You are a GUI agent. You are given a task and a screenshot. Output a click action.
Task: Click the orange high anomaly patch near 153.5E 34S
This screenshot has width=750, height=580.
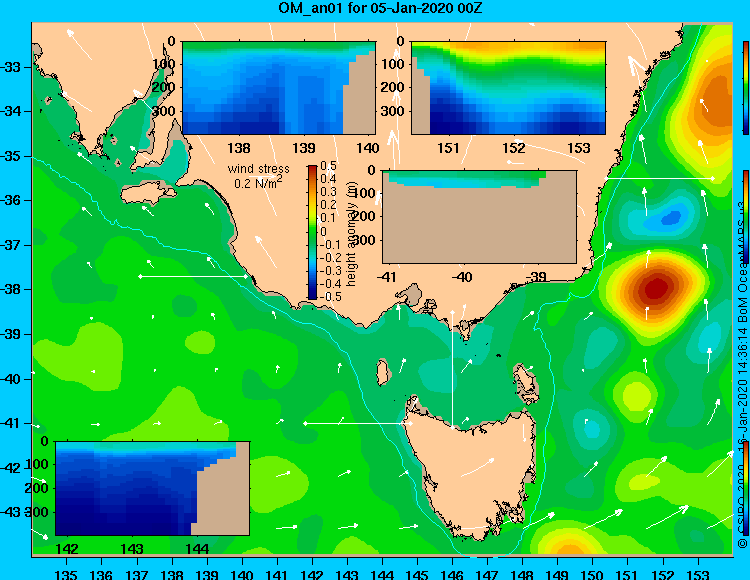click(x=714, y=102)
